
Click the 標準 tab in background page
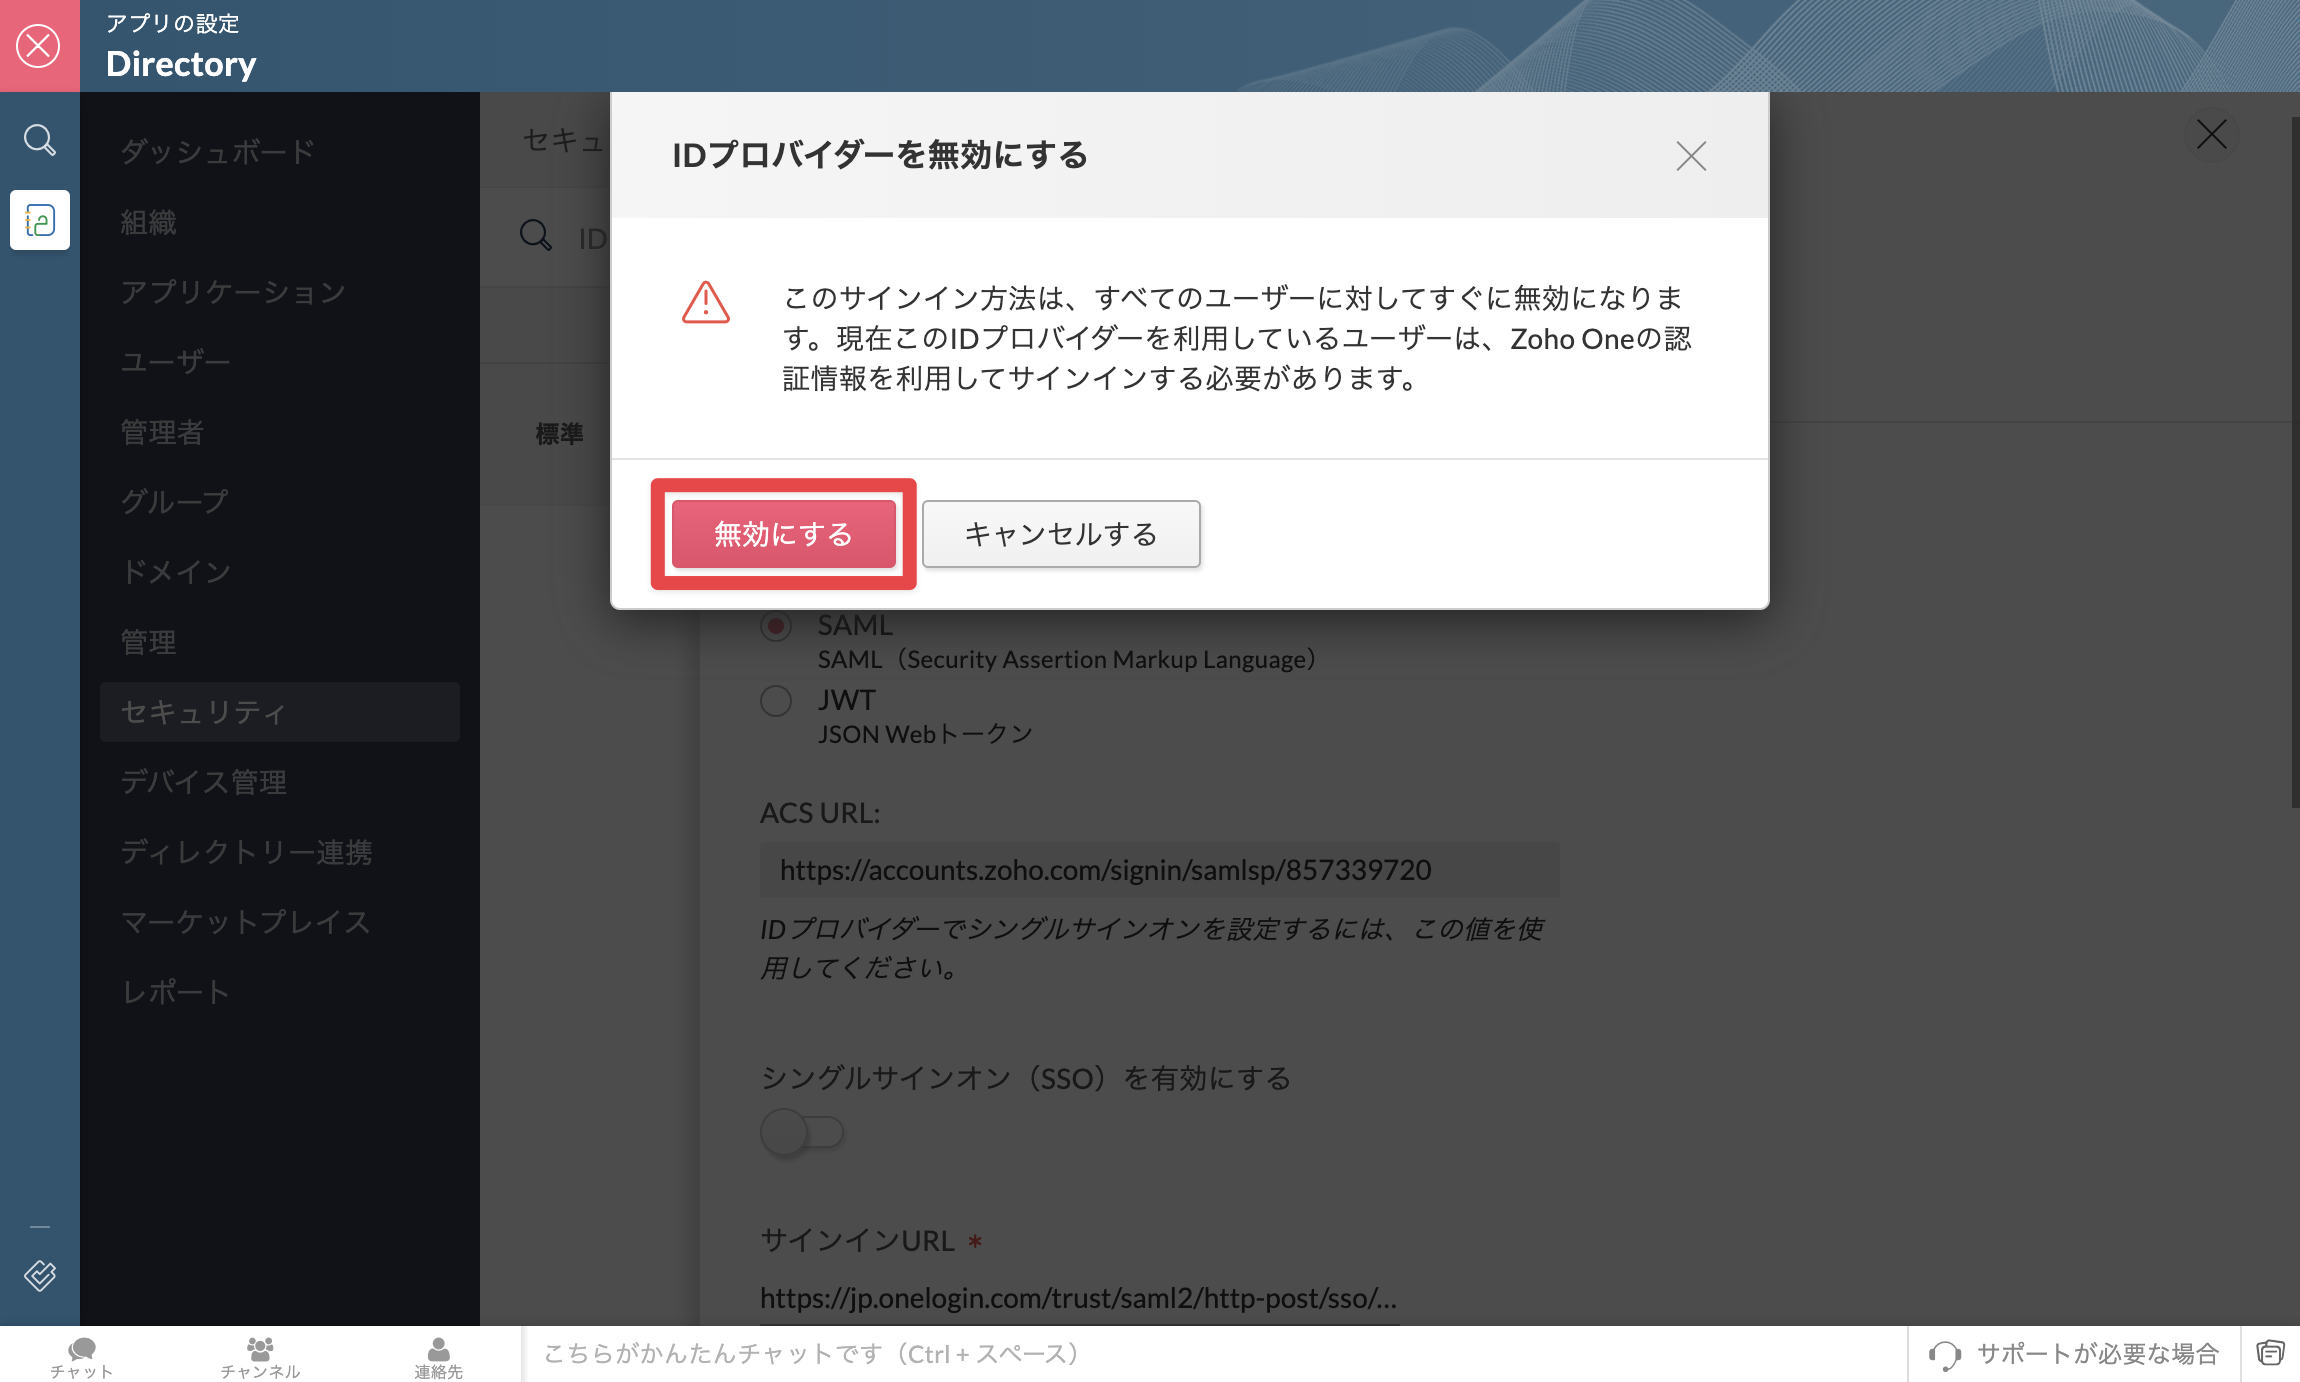(x=559, y=434)
